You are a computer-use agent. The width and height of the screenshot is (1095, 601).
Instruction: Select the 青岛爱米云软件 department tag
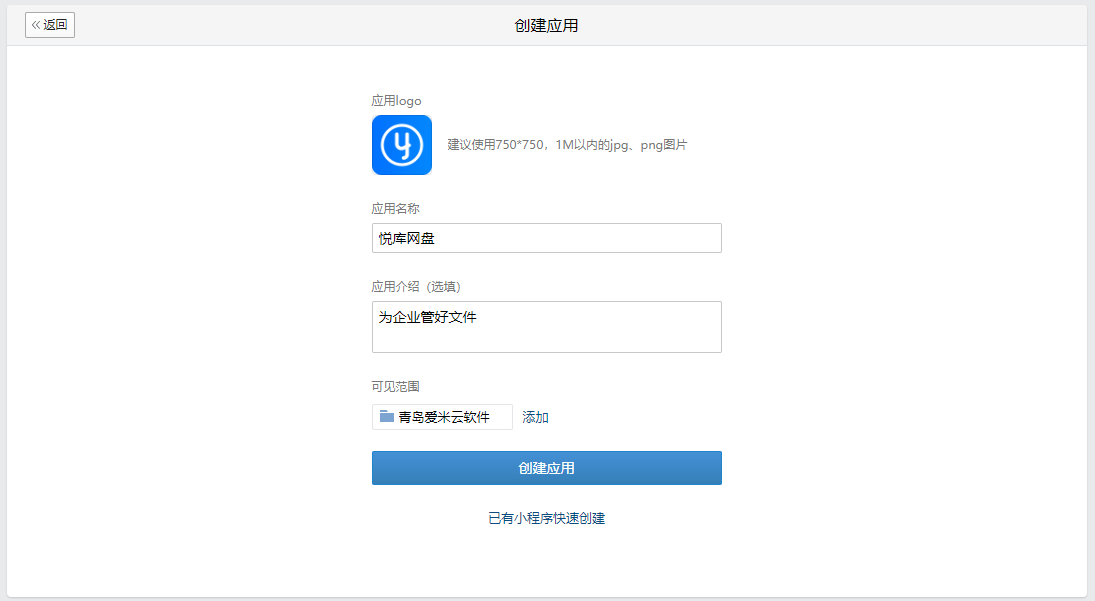[442, 417]
